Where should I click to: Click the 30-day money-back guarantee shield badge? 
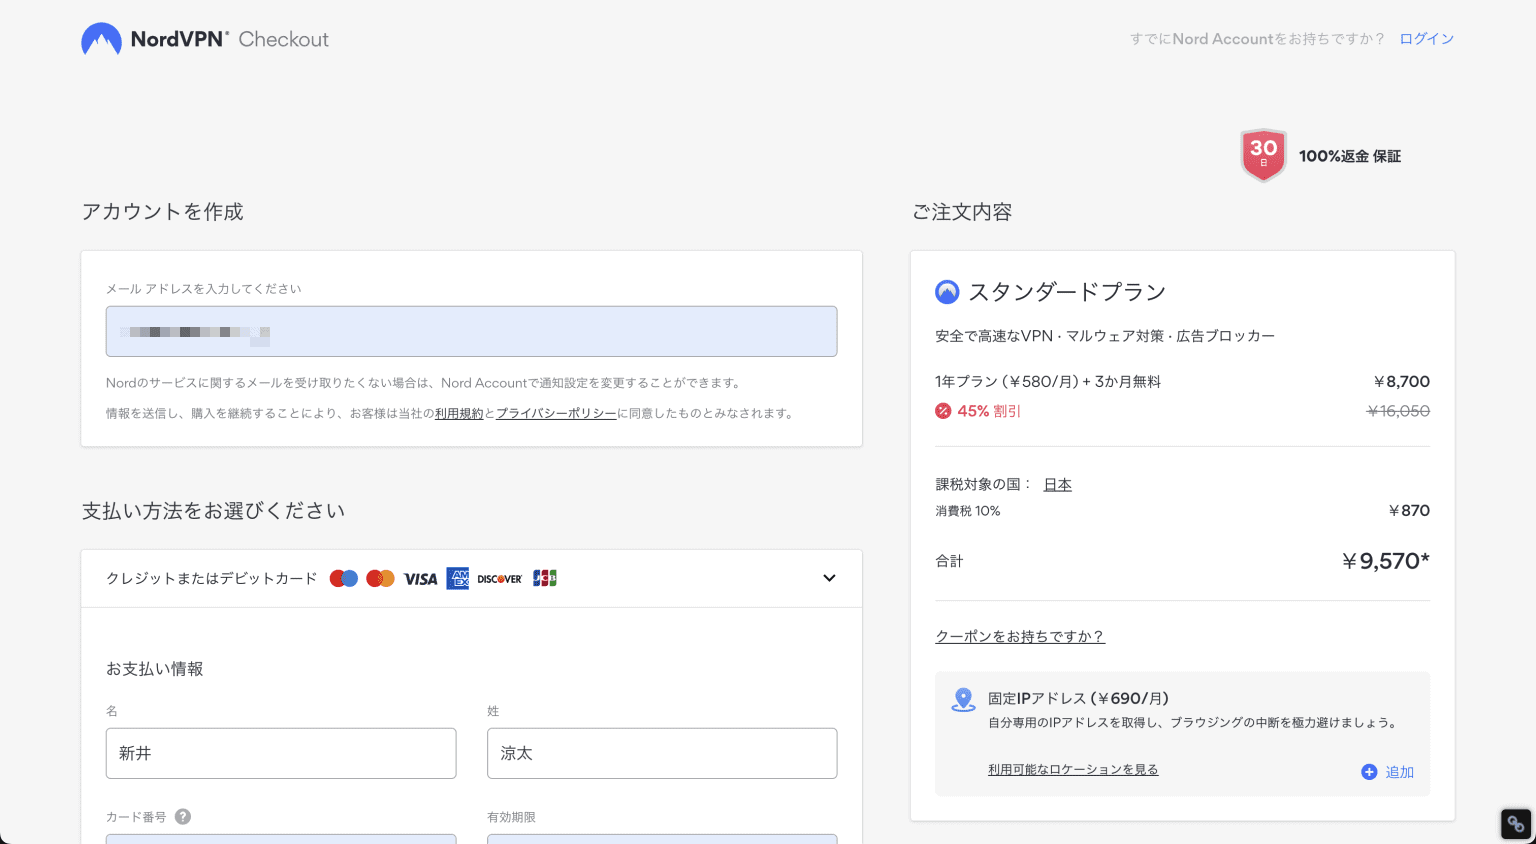click(1263, 155)
